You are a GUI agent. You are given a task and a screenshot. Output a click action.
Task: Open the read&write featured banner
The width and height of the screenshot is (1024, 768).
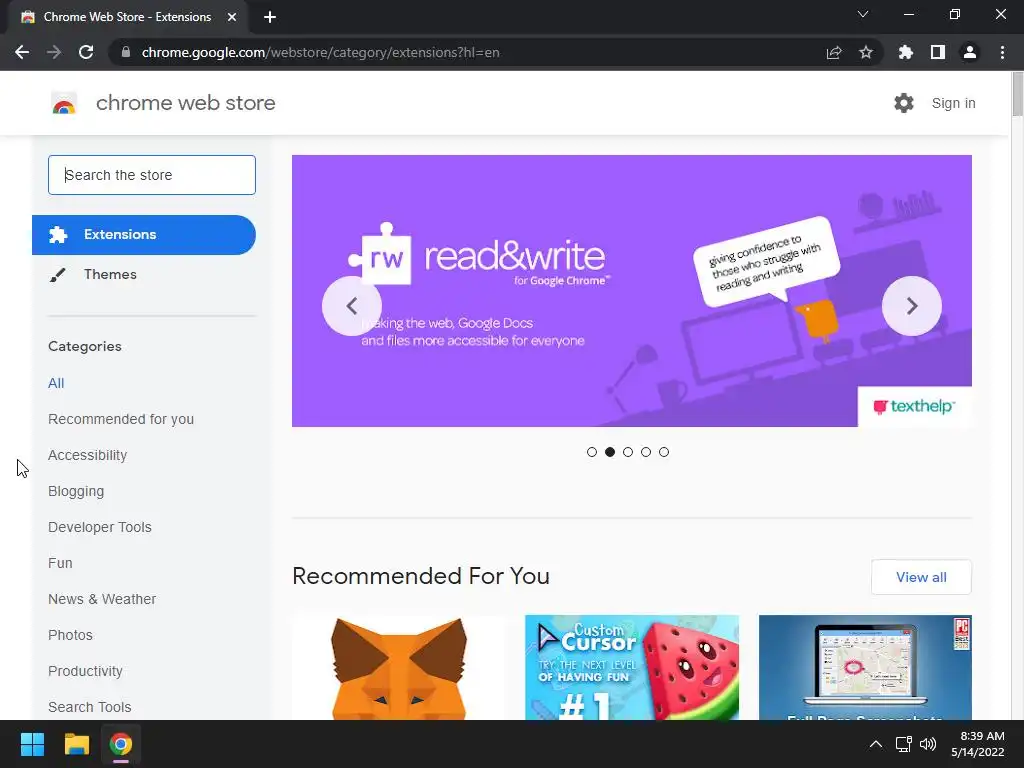[x=632, y=291]
